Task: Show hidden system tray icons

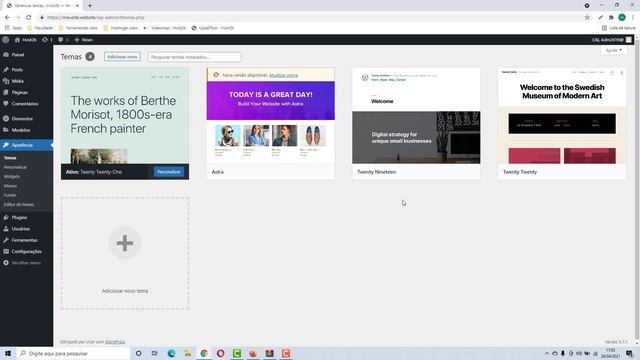Action: tap(547, 353)
